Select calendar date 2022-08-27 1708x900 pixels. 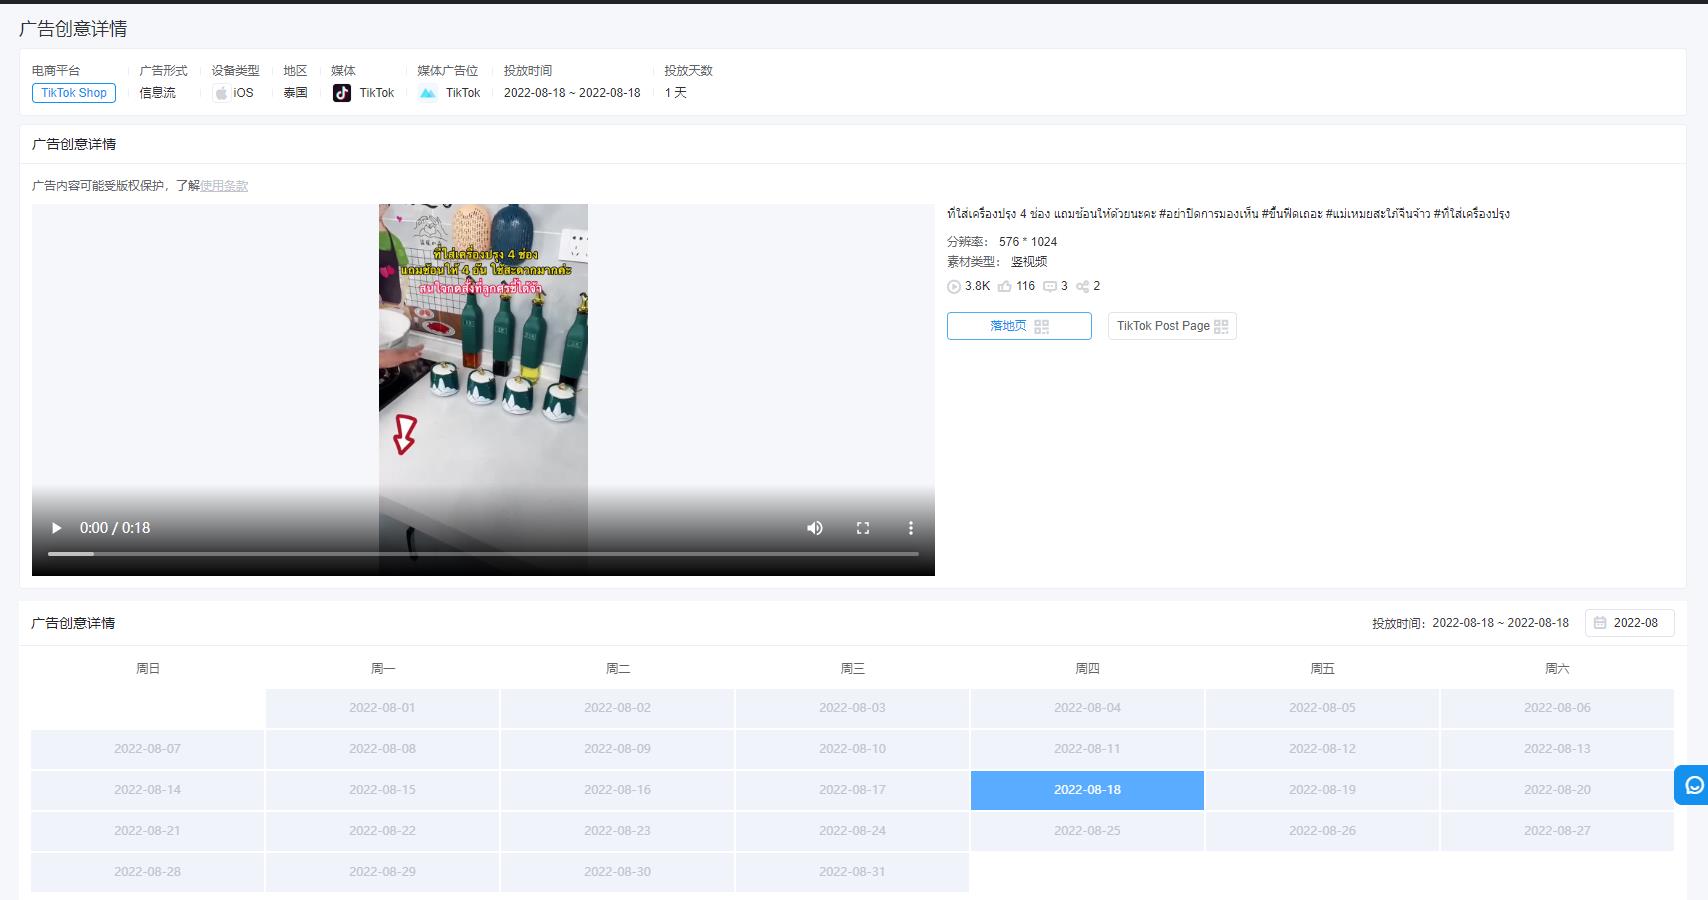1557,831
